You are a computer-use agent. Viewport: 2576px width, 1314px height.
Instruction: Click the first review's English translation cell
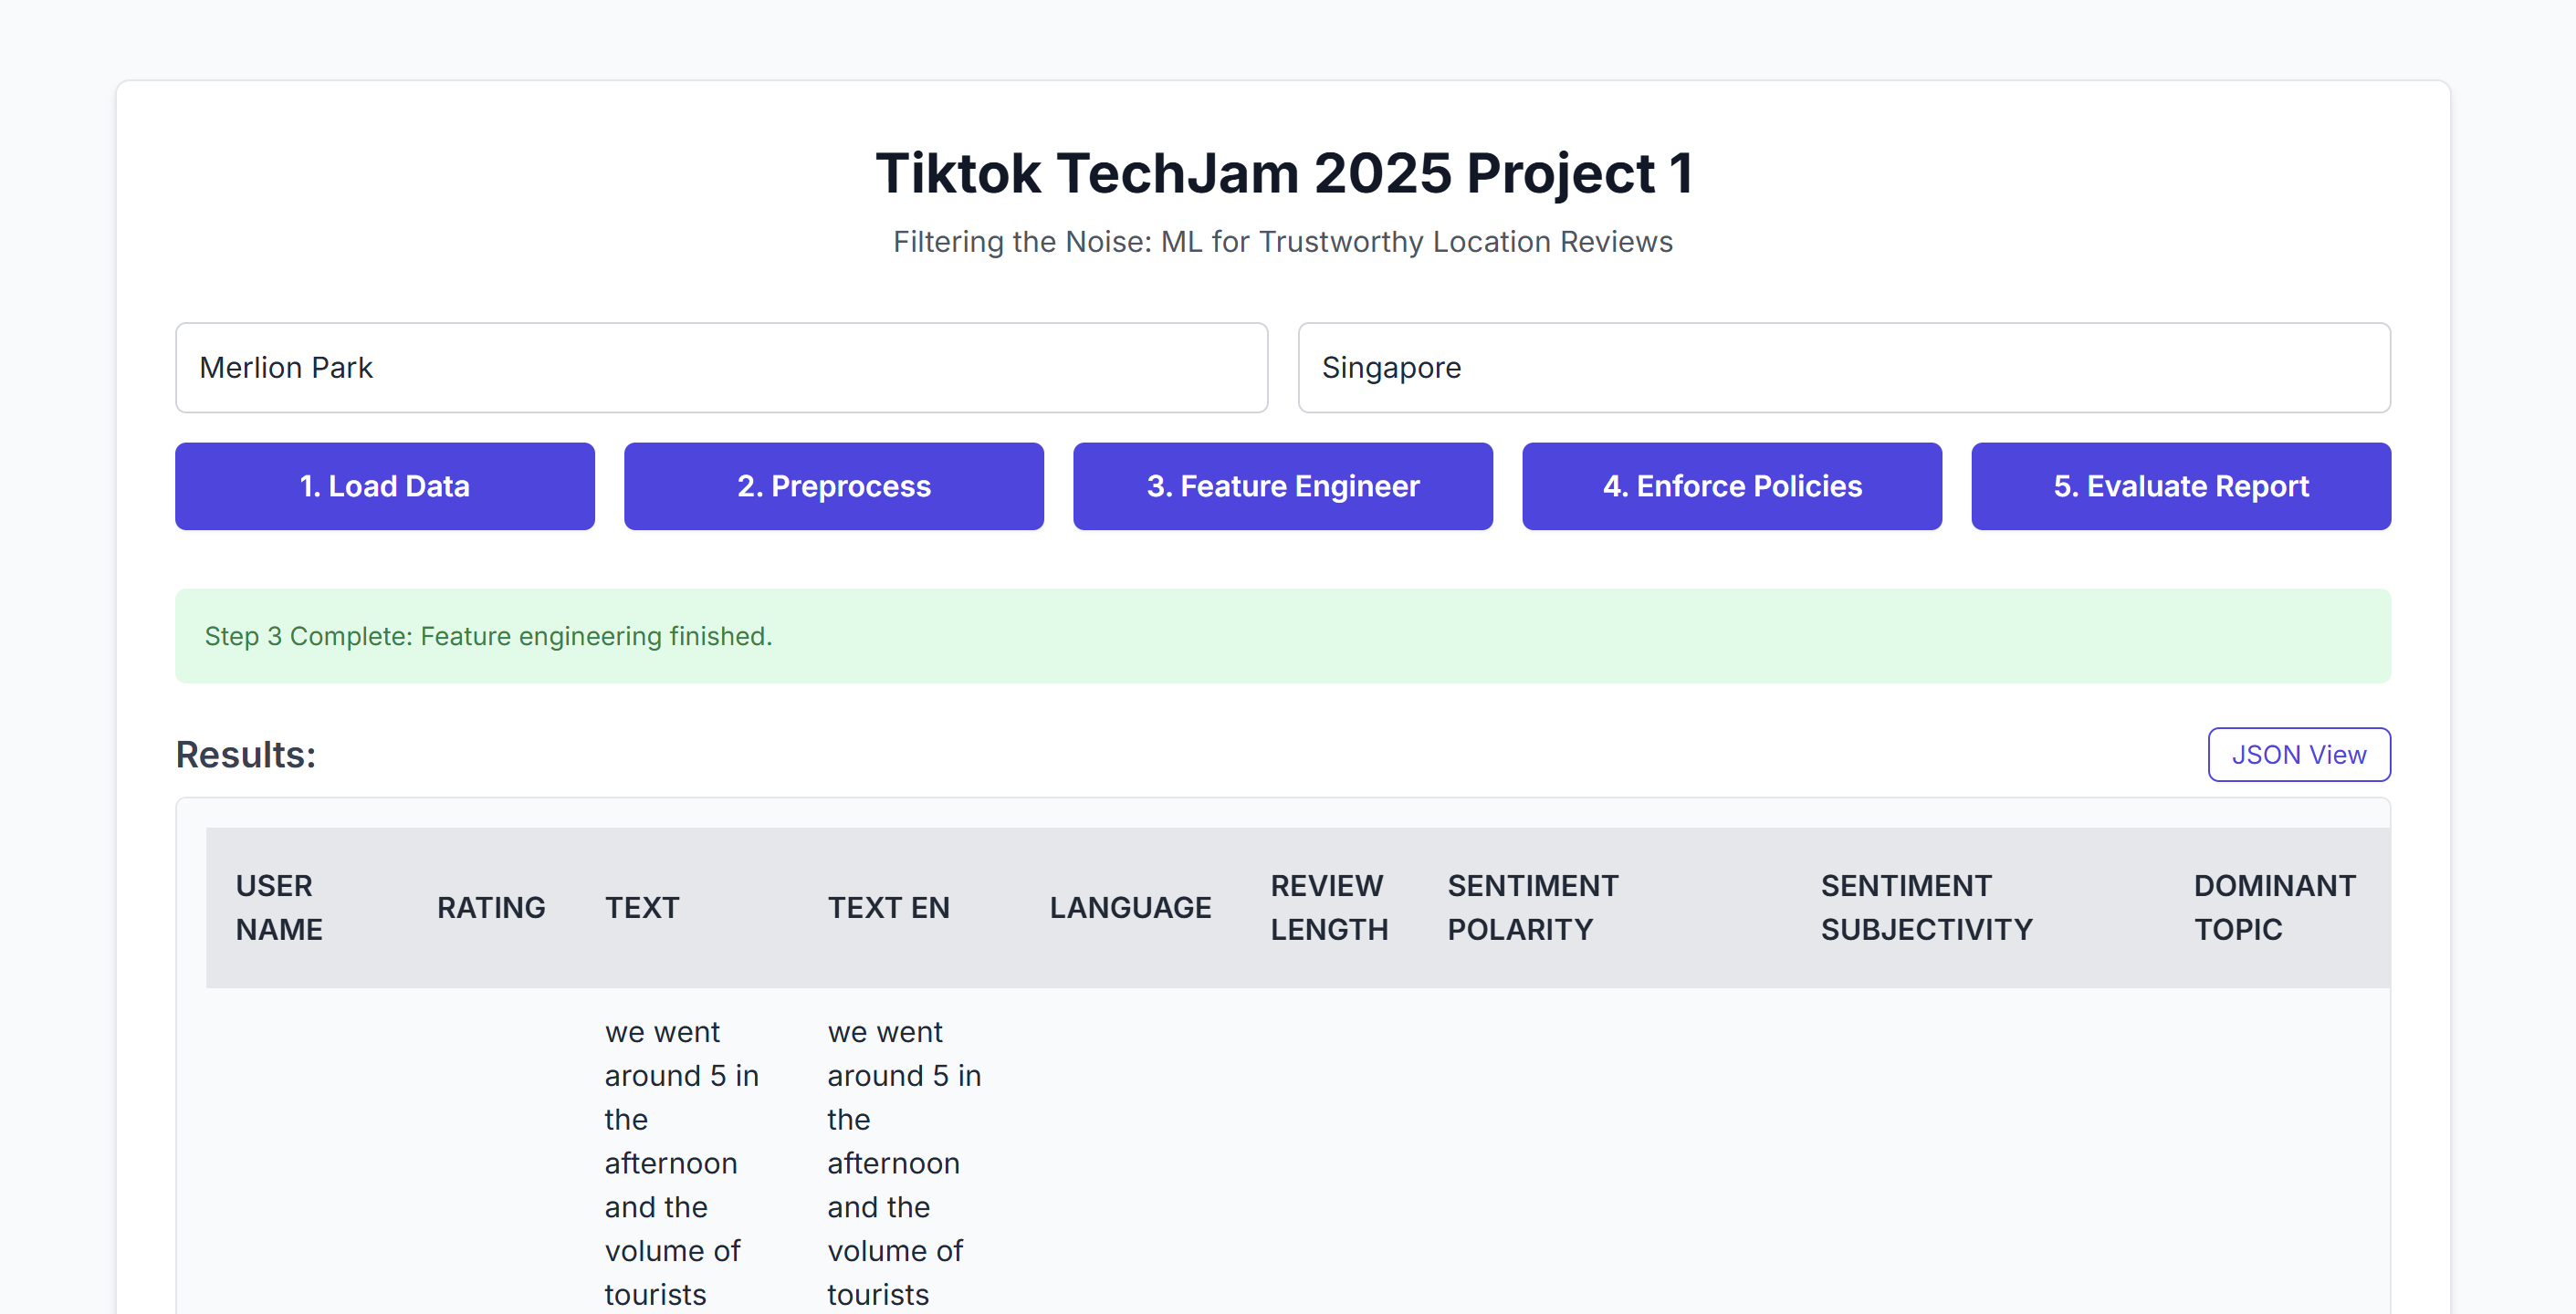[x=903, y=1162]
